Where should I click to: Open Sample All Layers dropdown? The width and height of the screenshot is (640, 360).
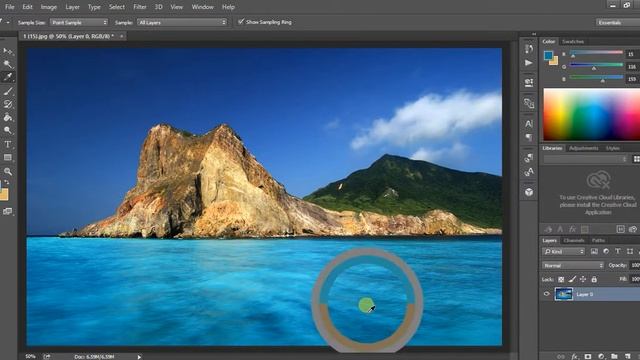(182, 22)
